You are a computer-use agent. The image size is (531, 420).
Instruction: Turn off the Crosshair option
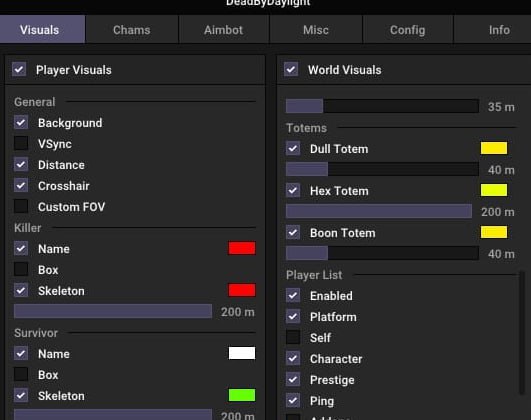pos(21,185)
